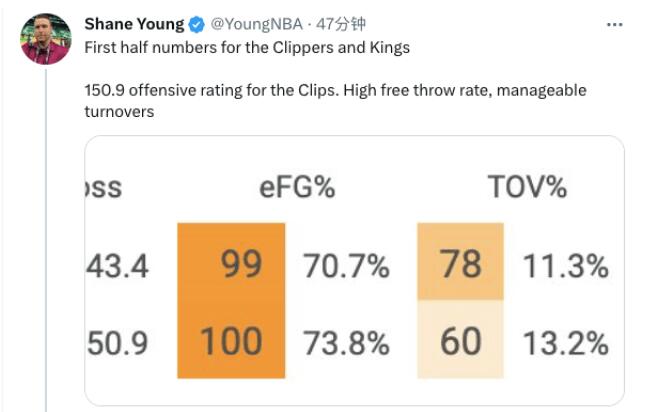Screen dimensions: 655x412
Task: Click the Shane Young display name
Action: [135, 24]
